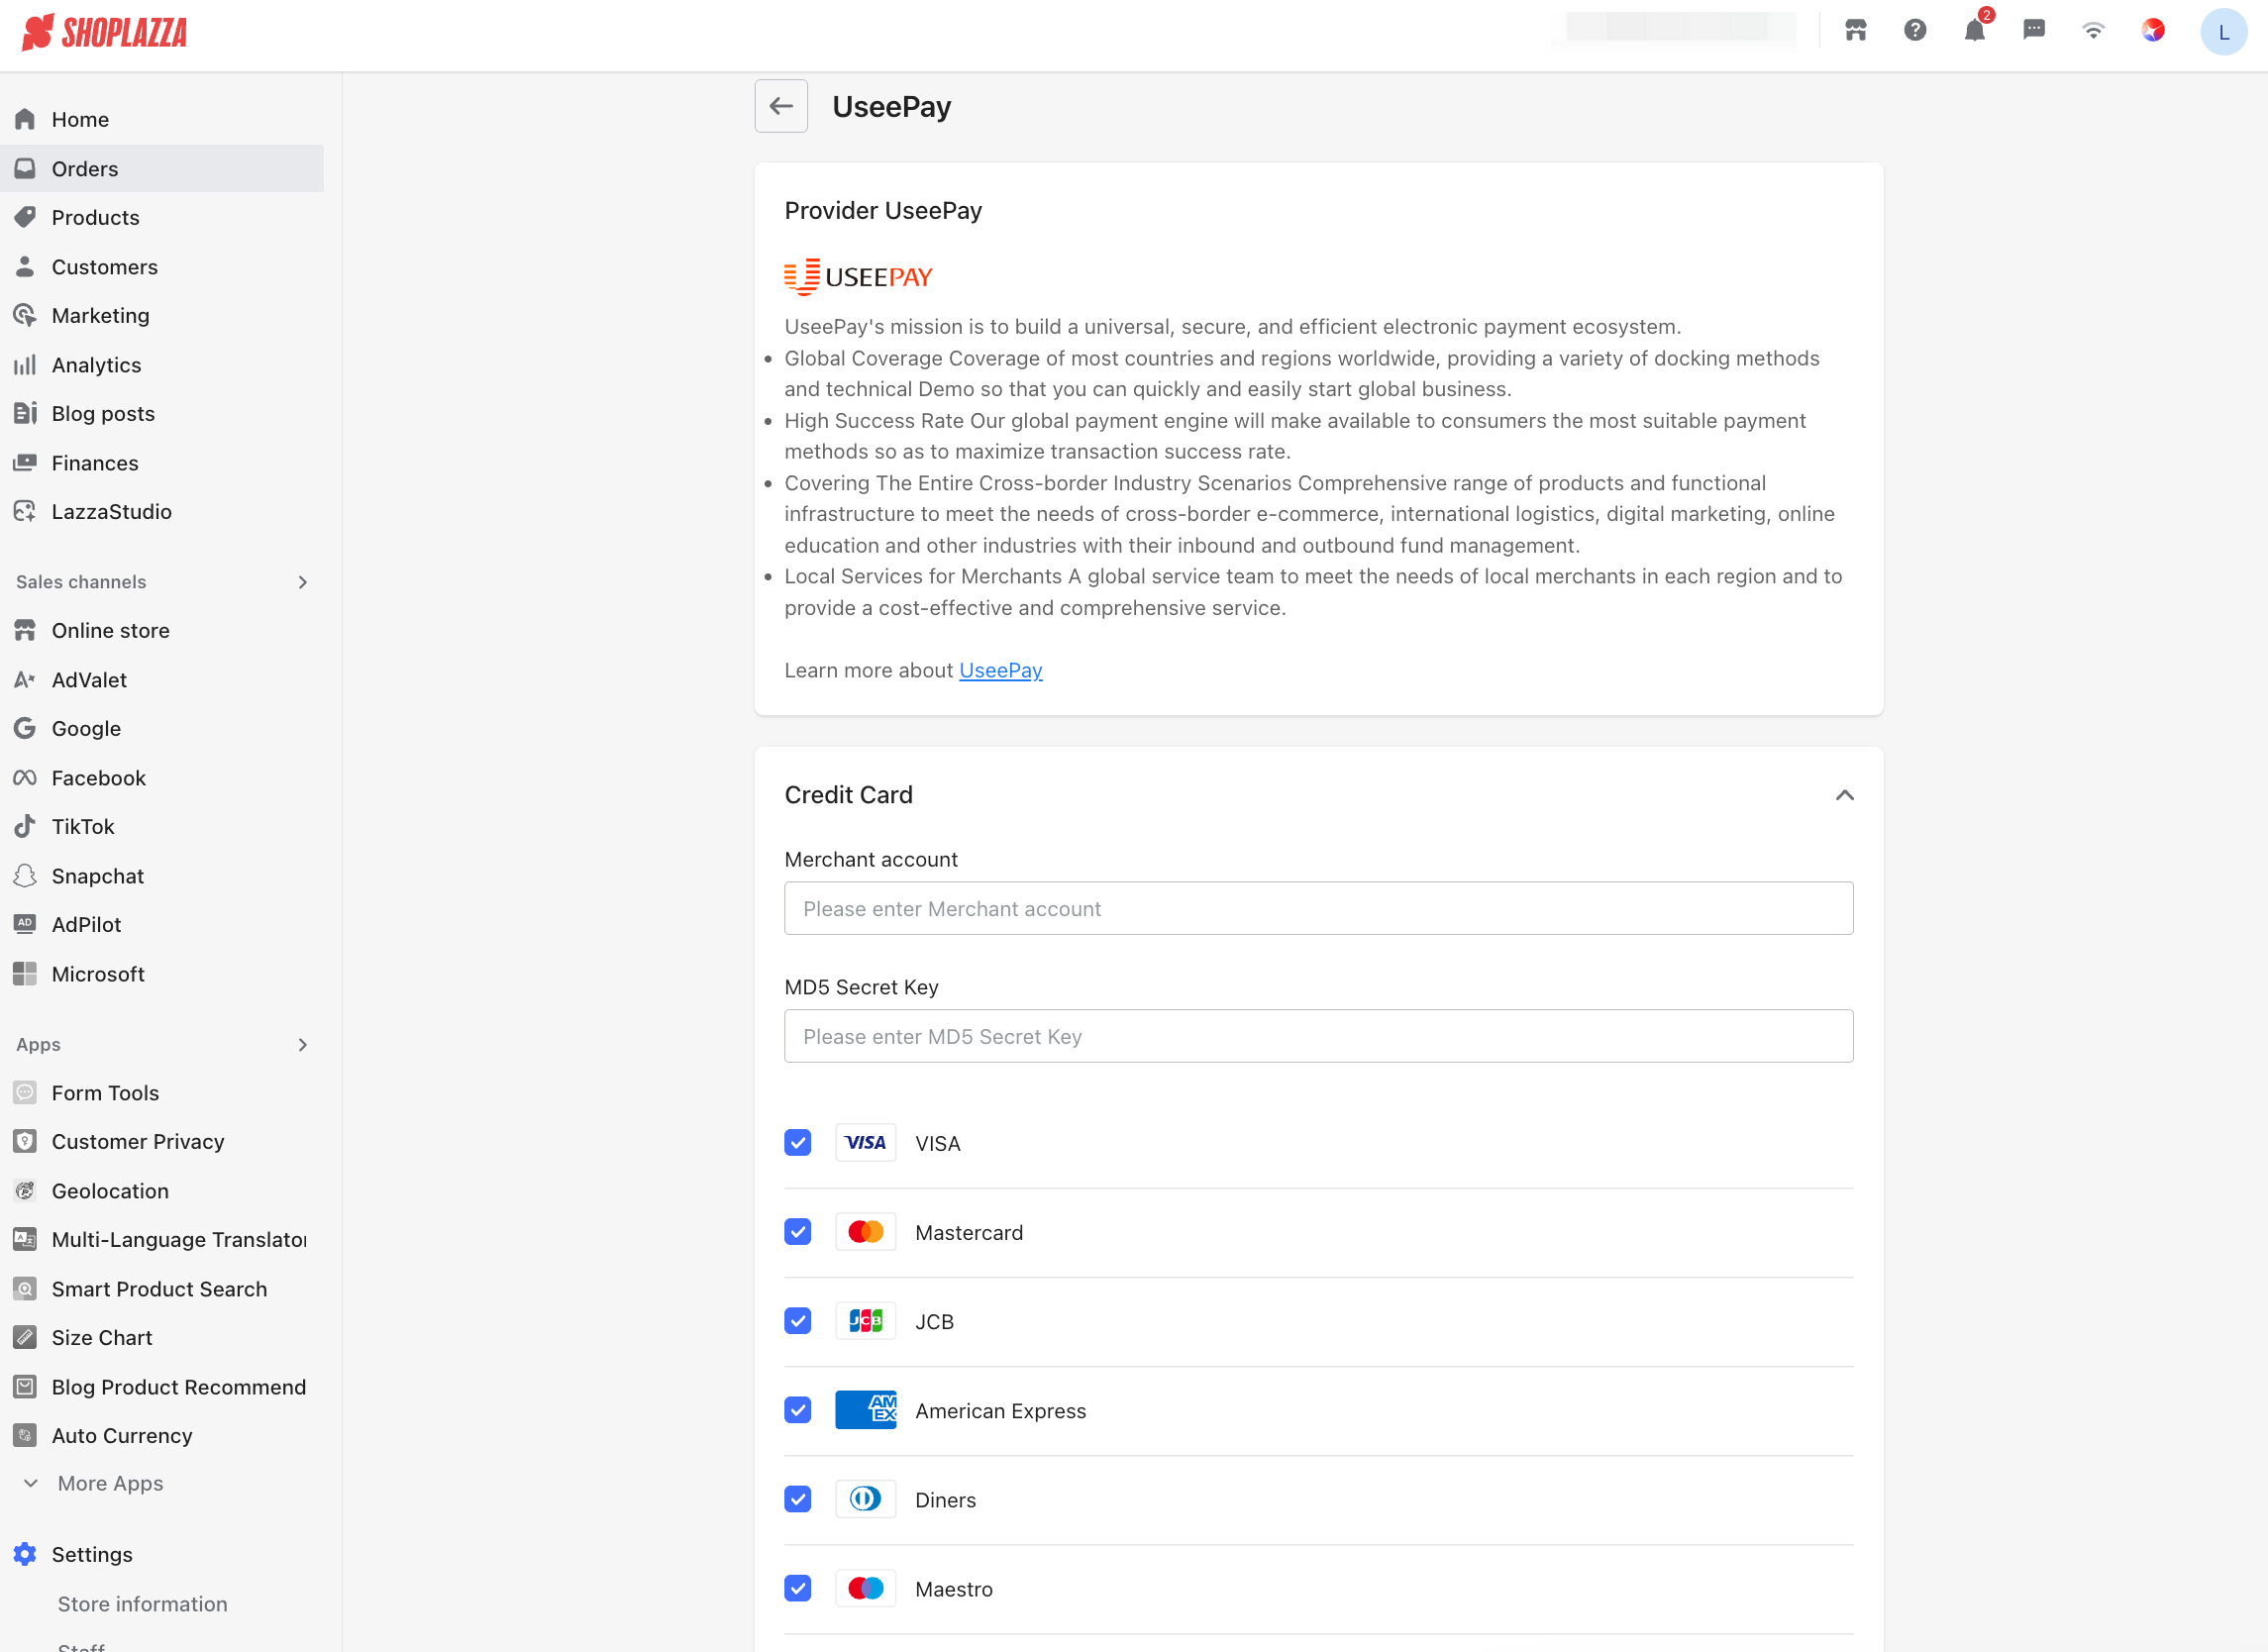Click the Mastercard card logo
This screenshot has height=1652, width=2268.
pos(865,1231)
